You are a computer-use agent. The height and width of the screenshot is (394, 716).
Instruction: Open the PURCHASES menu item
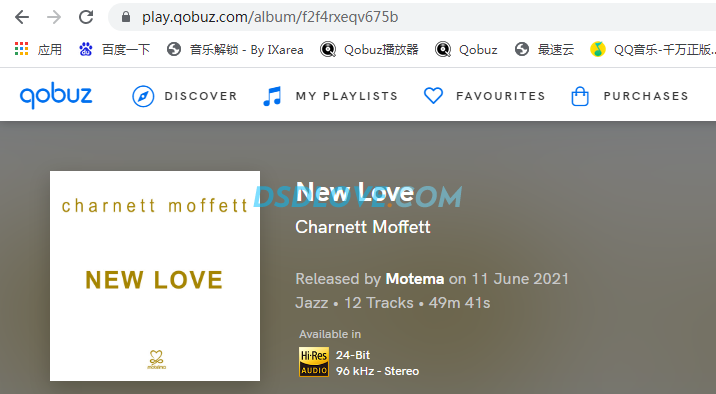coord(646,96)
